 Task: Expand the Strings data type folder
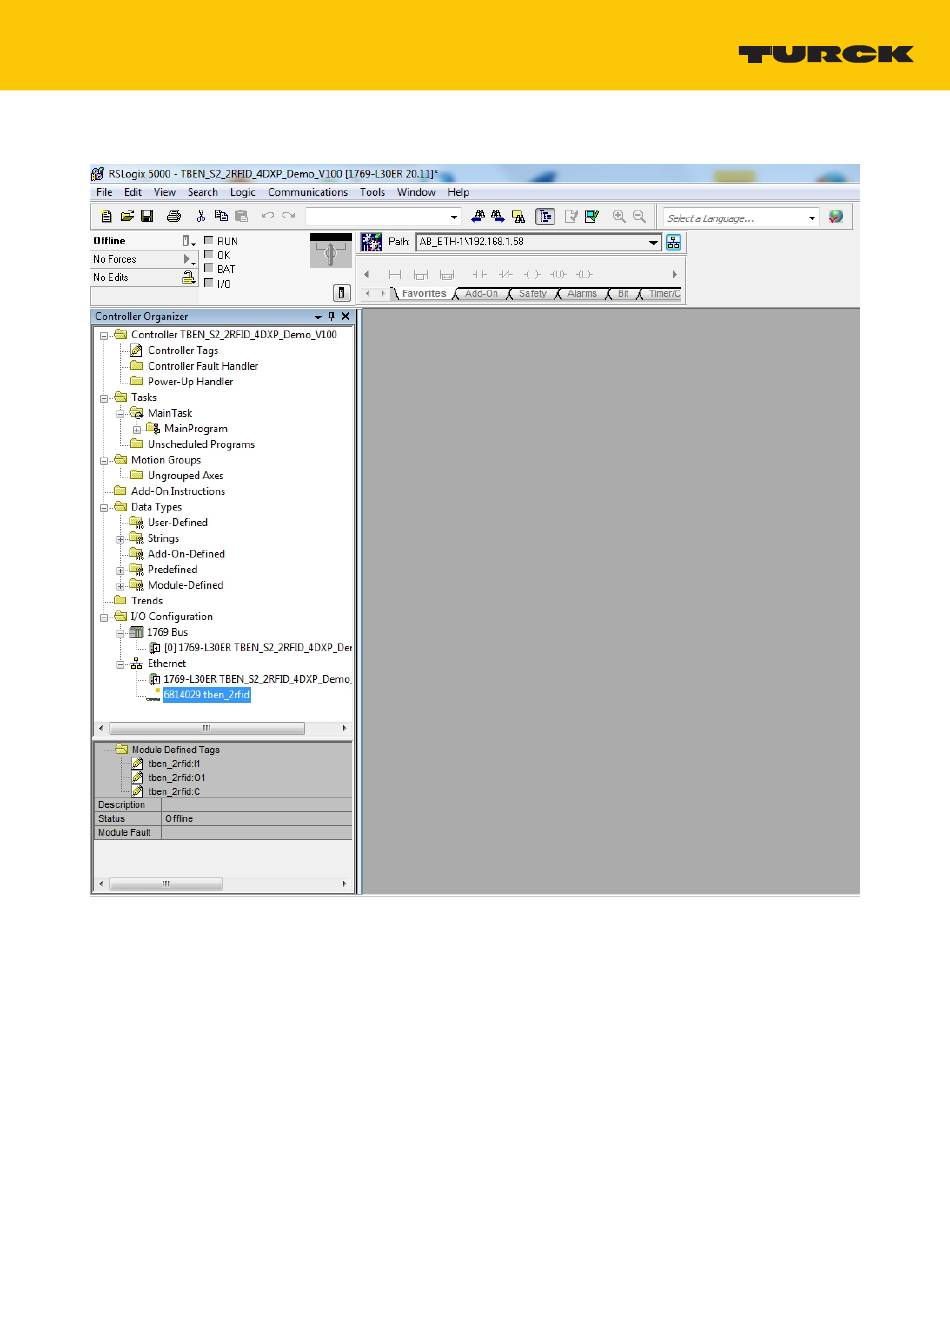(120, 540)
